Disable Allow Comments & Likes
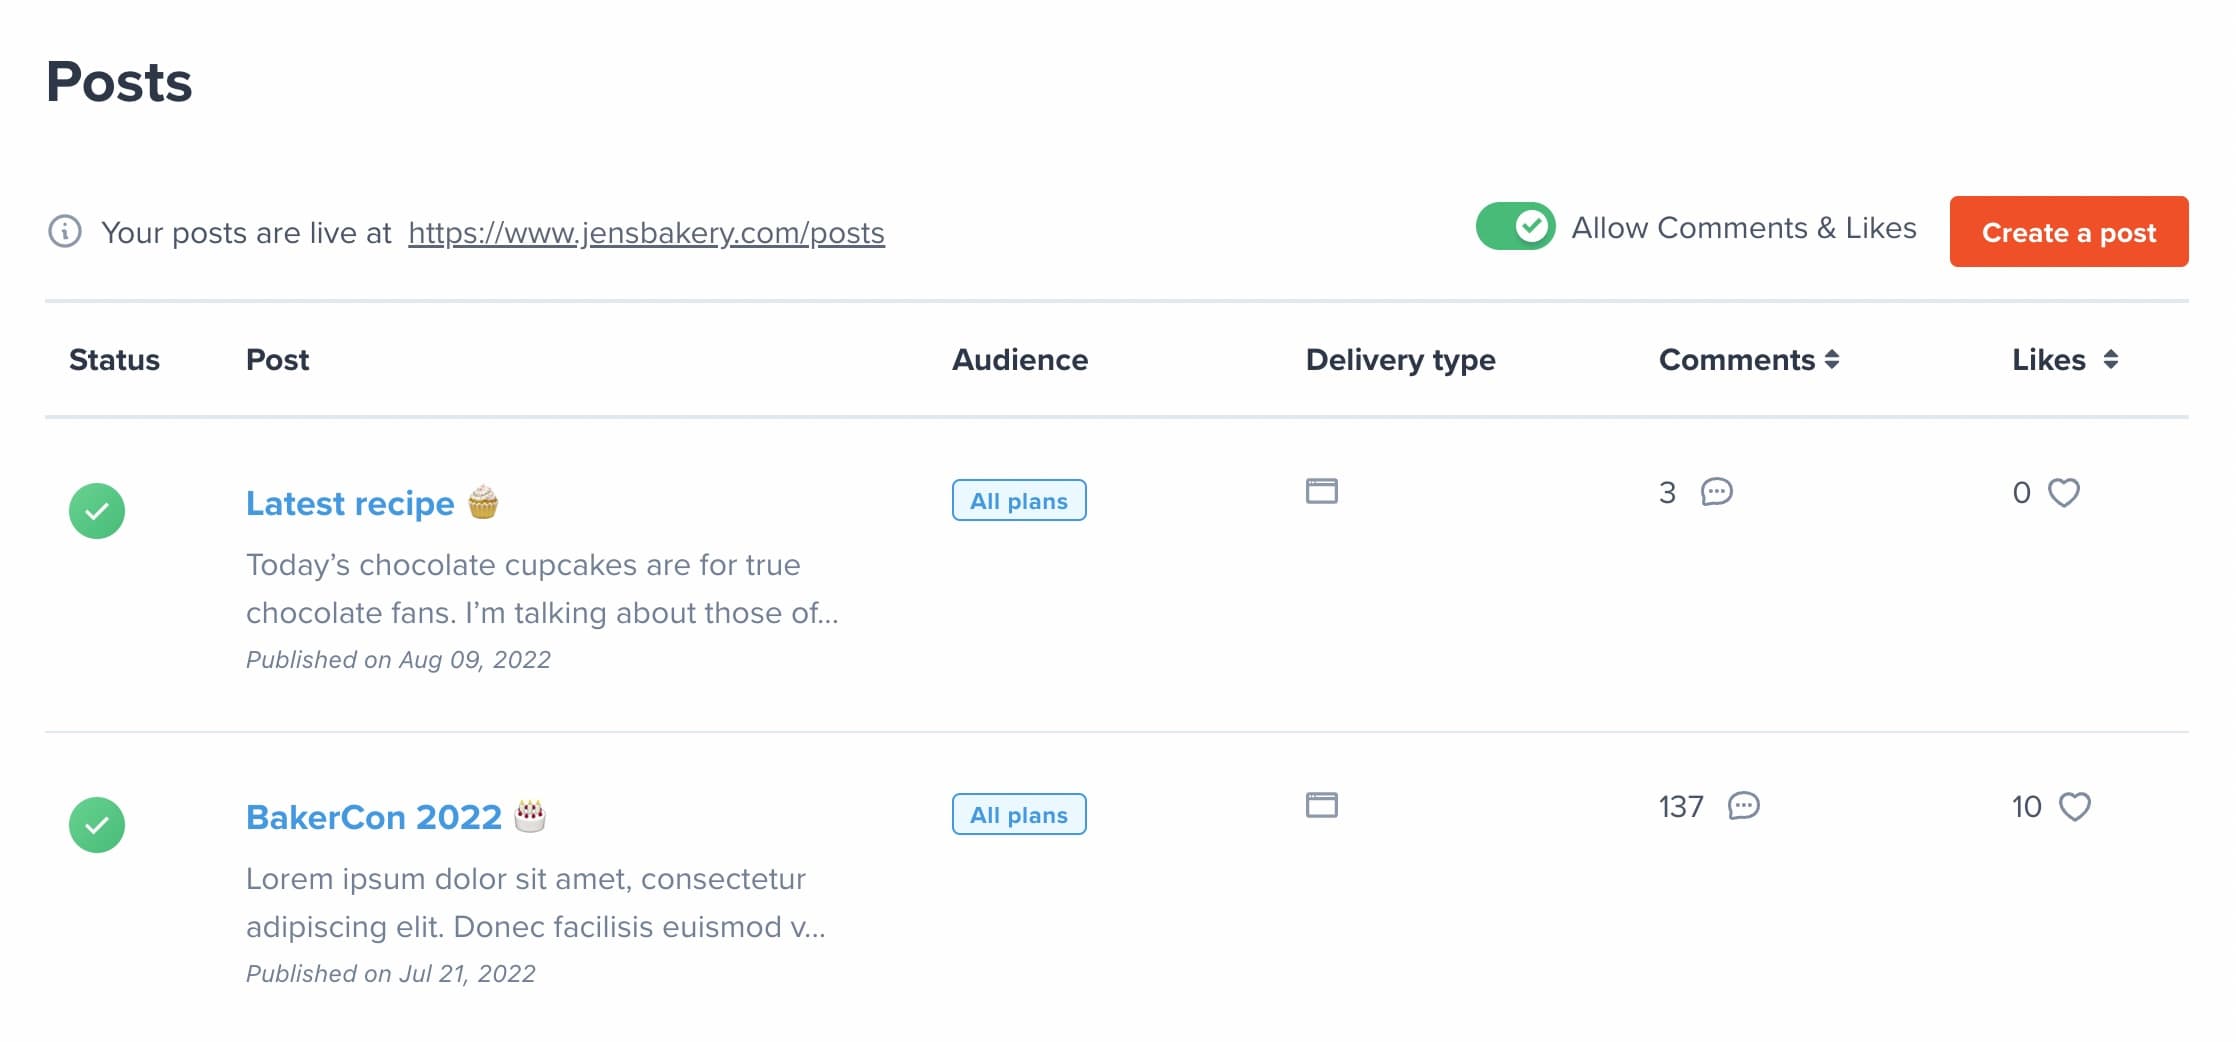The image size is (2236, 1042). [1514, 227]
